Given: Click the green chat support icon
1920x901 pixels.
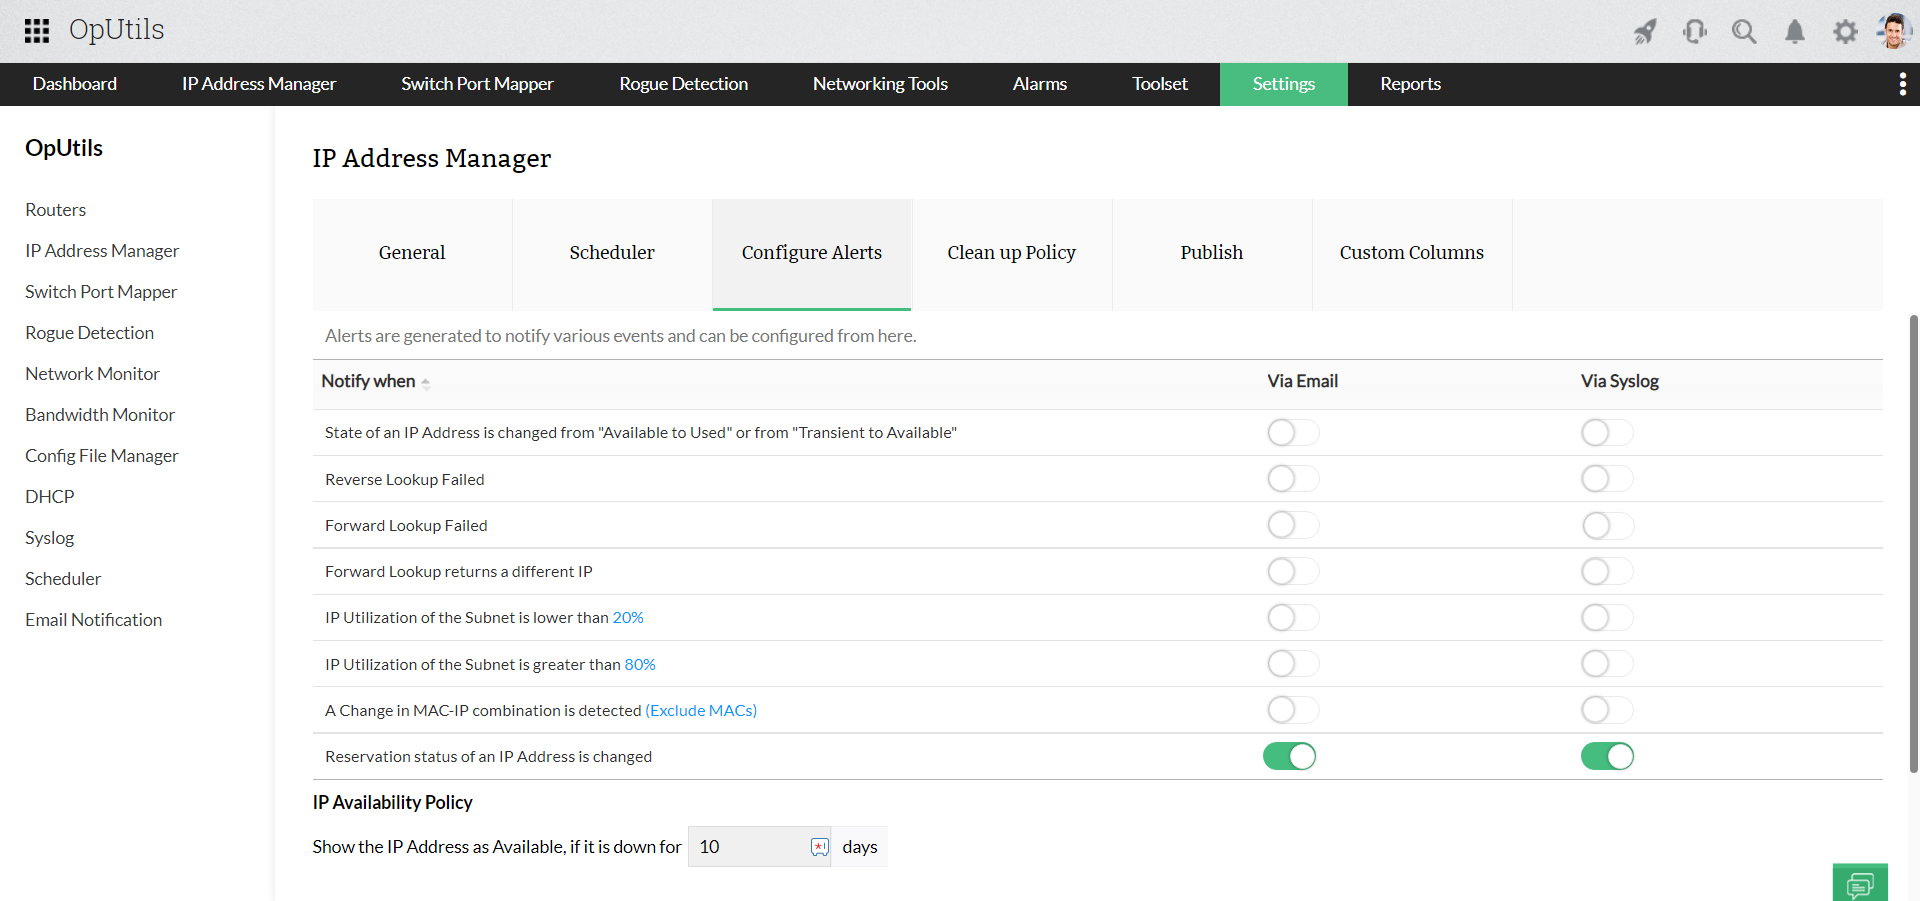Looking at the screenshot, I should click(1860, 883).
